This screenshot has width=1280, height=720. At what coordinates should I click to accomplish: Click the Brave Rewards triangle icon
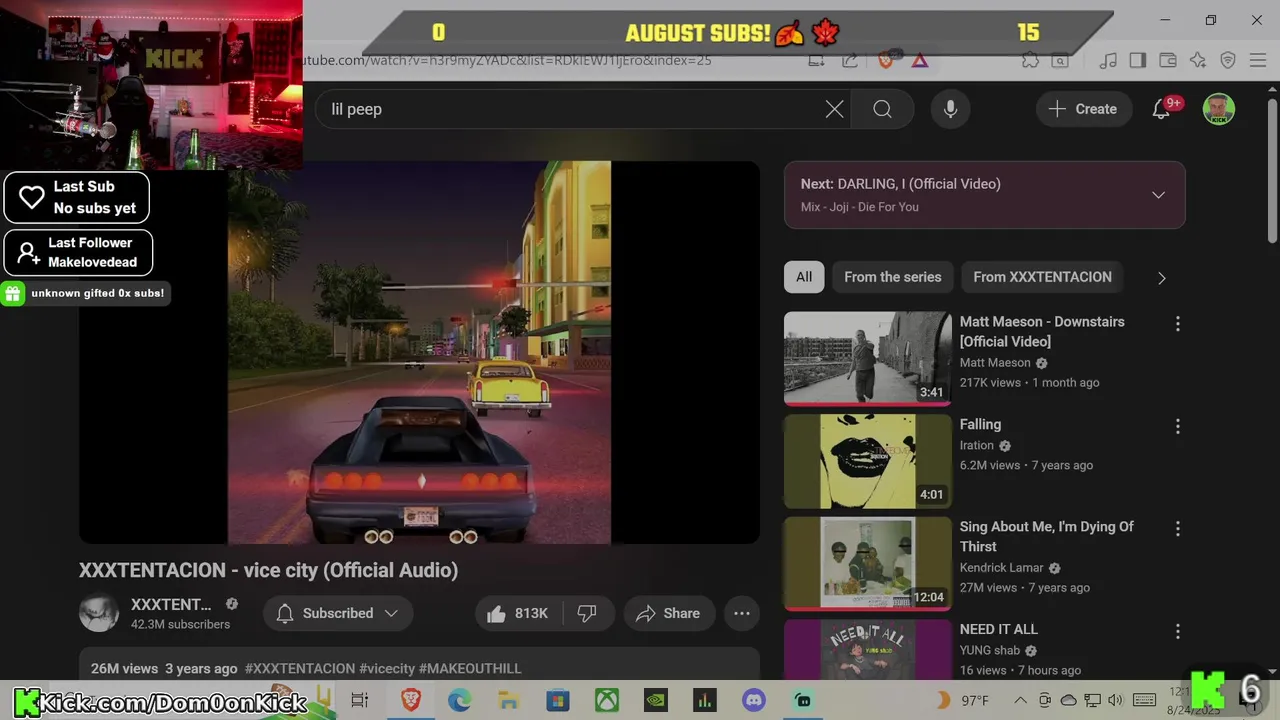[919, 60]
